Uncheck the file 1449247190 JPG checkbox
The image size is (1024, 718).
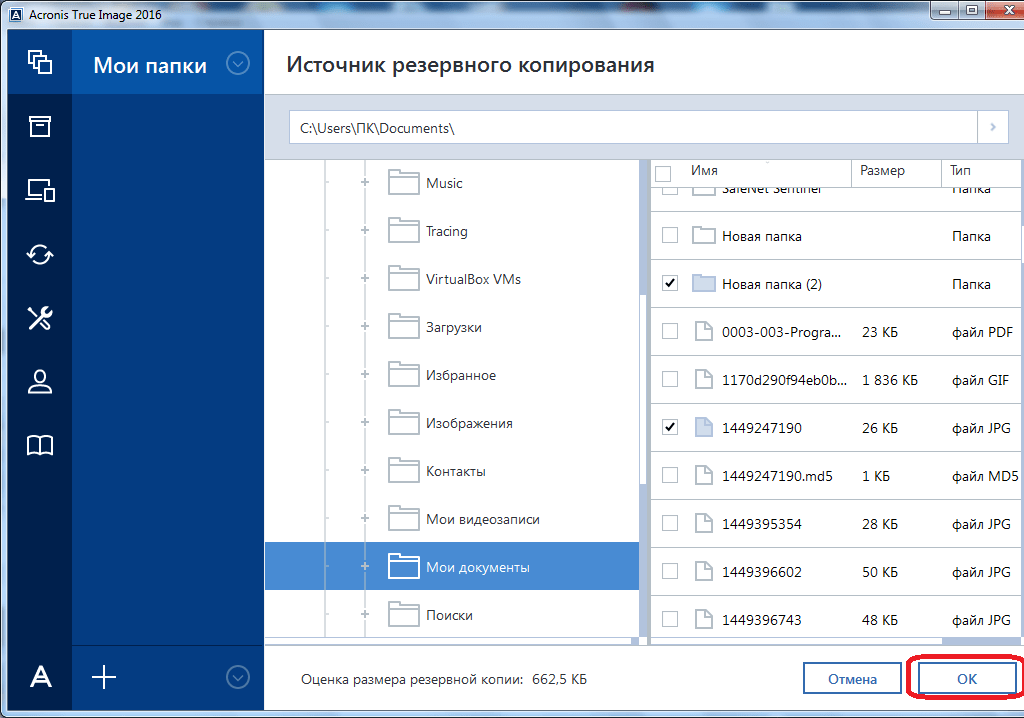click(x=670, y=428)
